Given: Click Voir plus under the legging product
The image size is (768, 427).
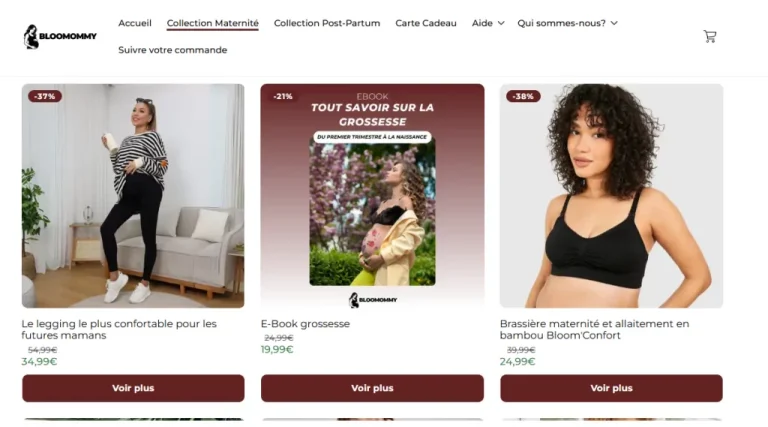Looking at the screenshot, I should pos(133,388).
